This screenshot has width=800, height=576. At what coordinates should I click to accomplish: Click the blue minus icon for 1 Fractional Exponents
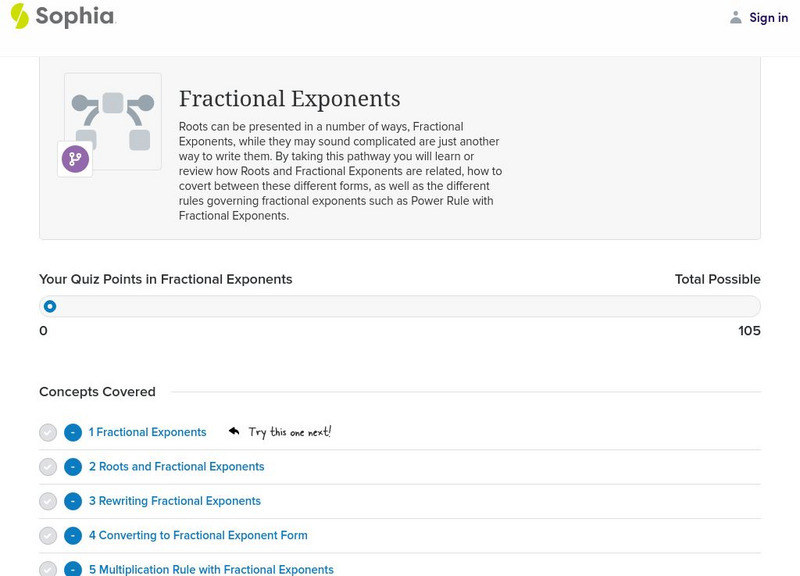(x=73, y=433)
